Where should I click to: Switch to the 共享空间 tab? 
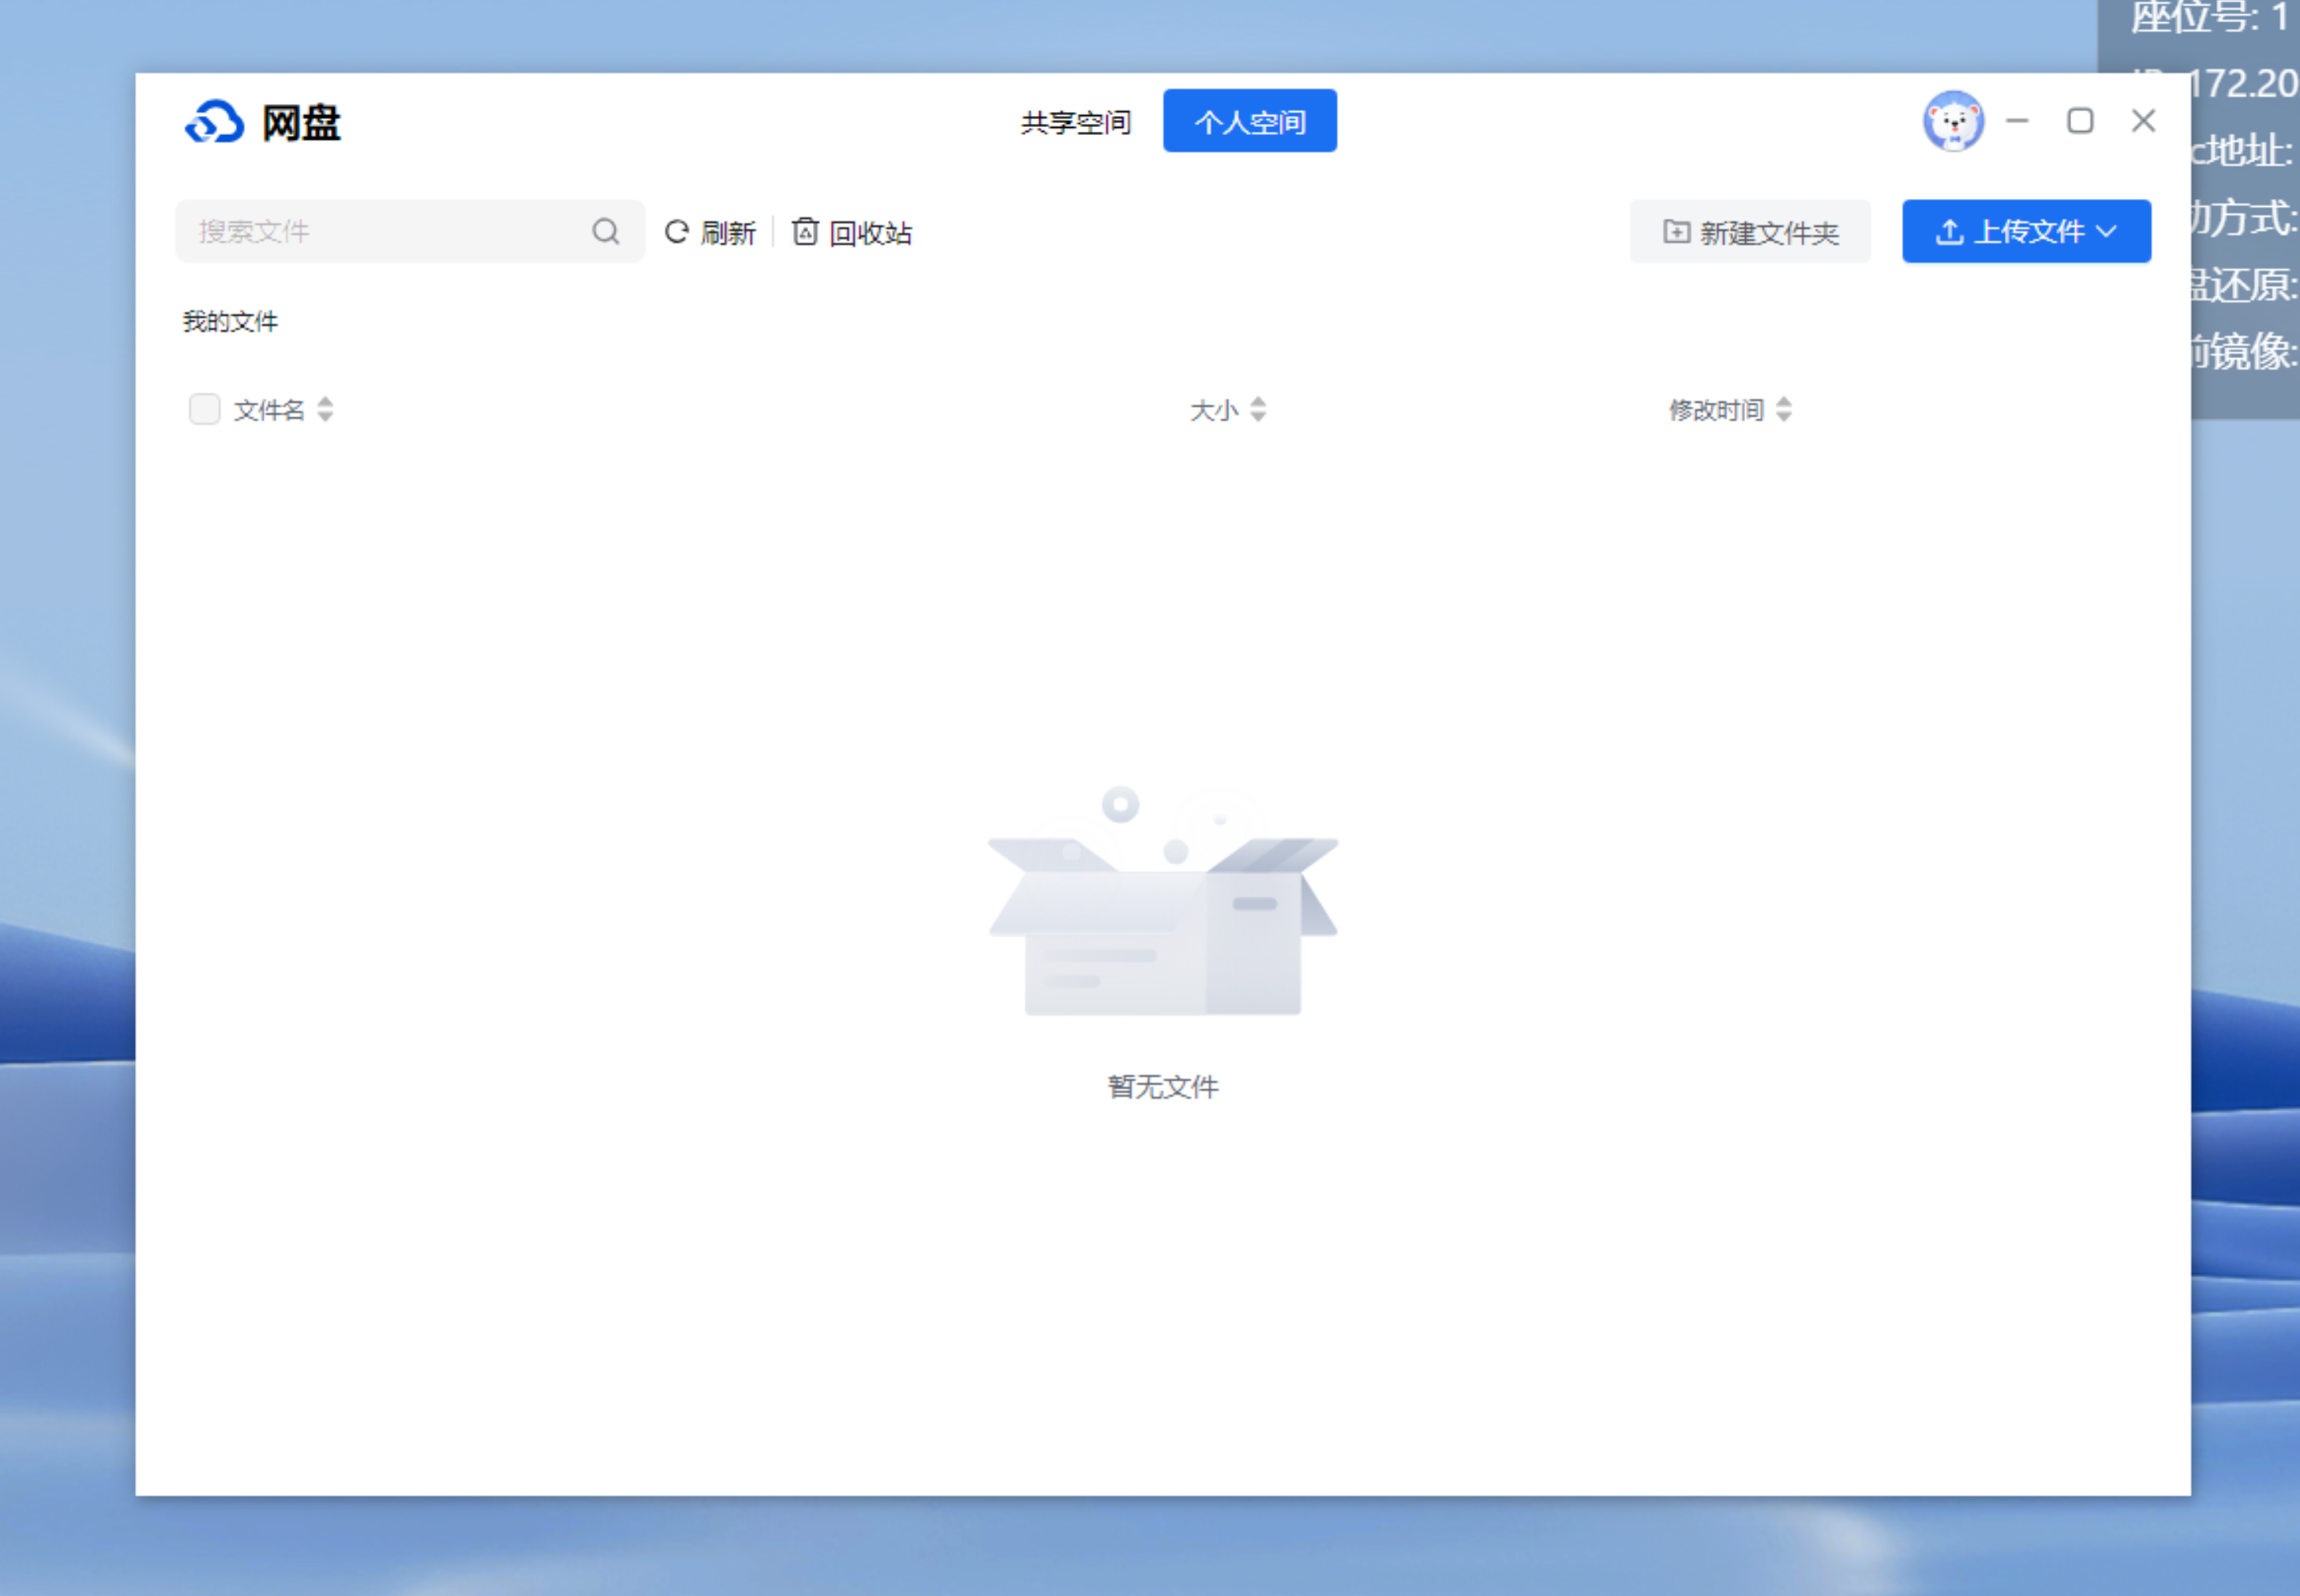pyautogui.click(x=1075, y=122)
